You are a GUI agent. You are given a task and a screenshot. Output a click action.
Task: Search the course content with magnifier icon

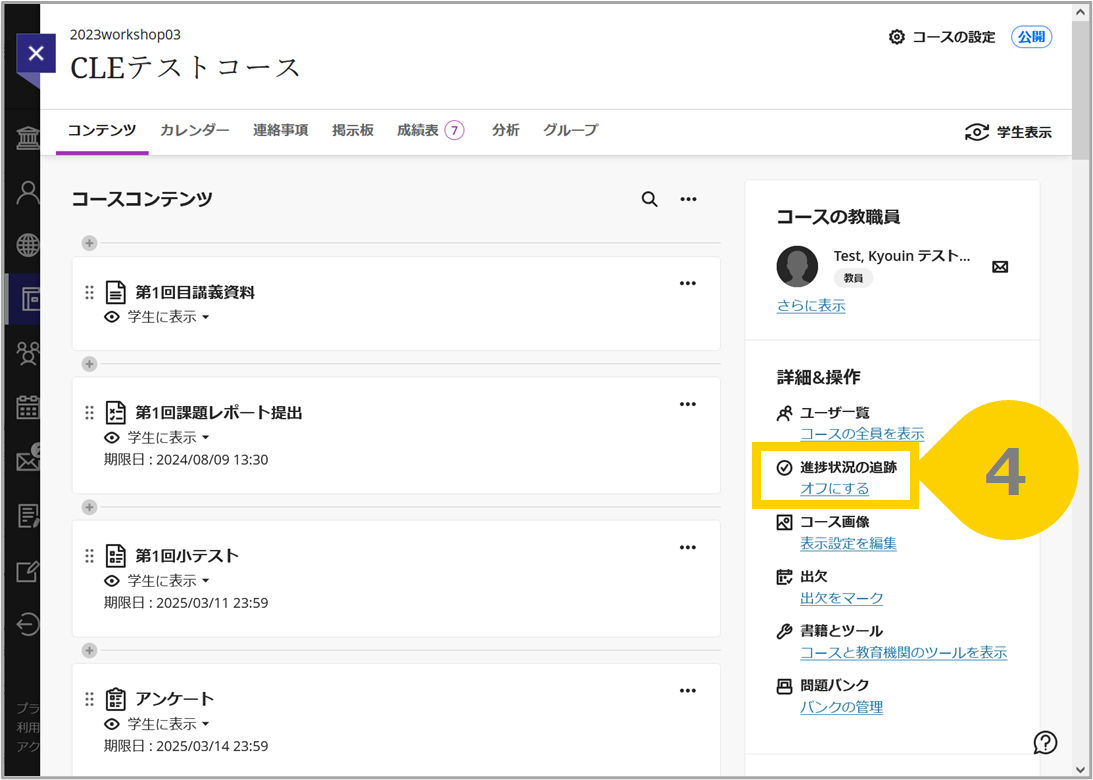(650, 199)
